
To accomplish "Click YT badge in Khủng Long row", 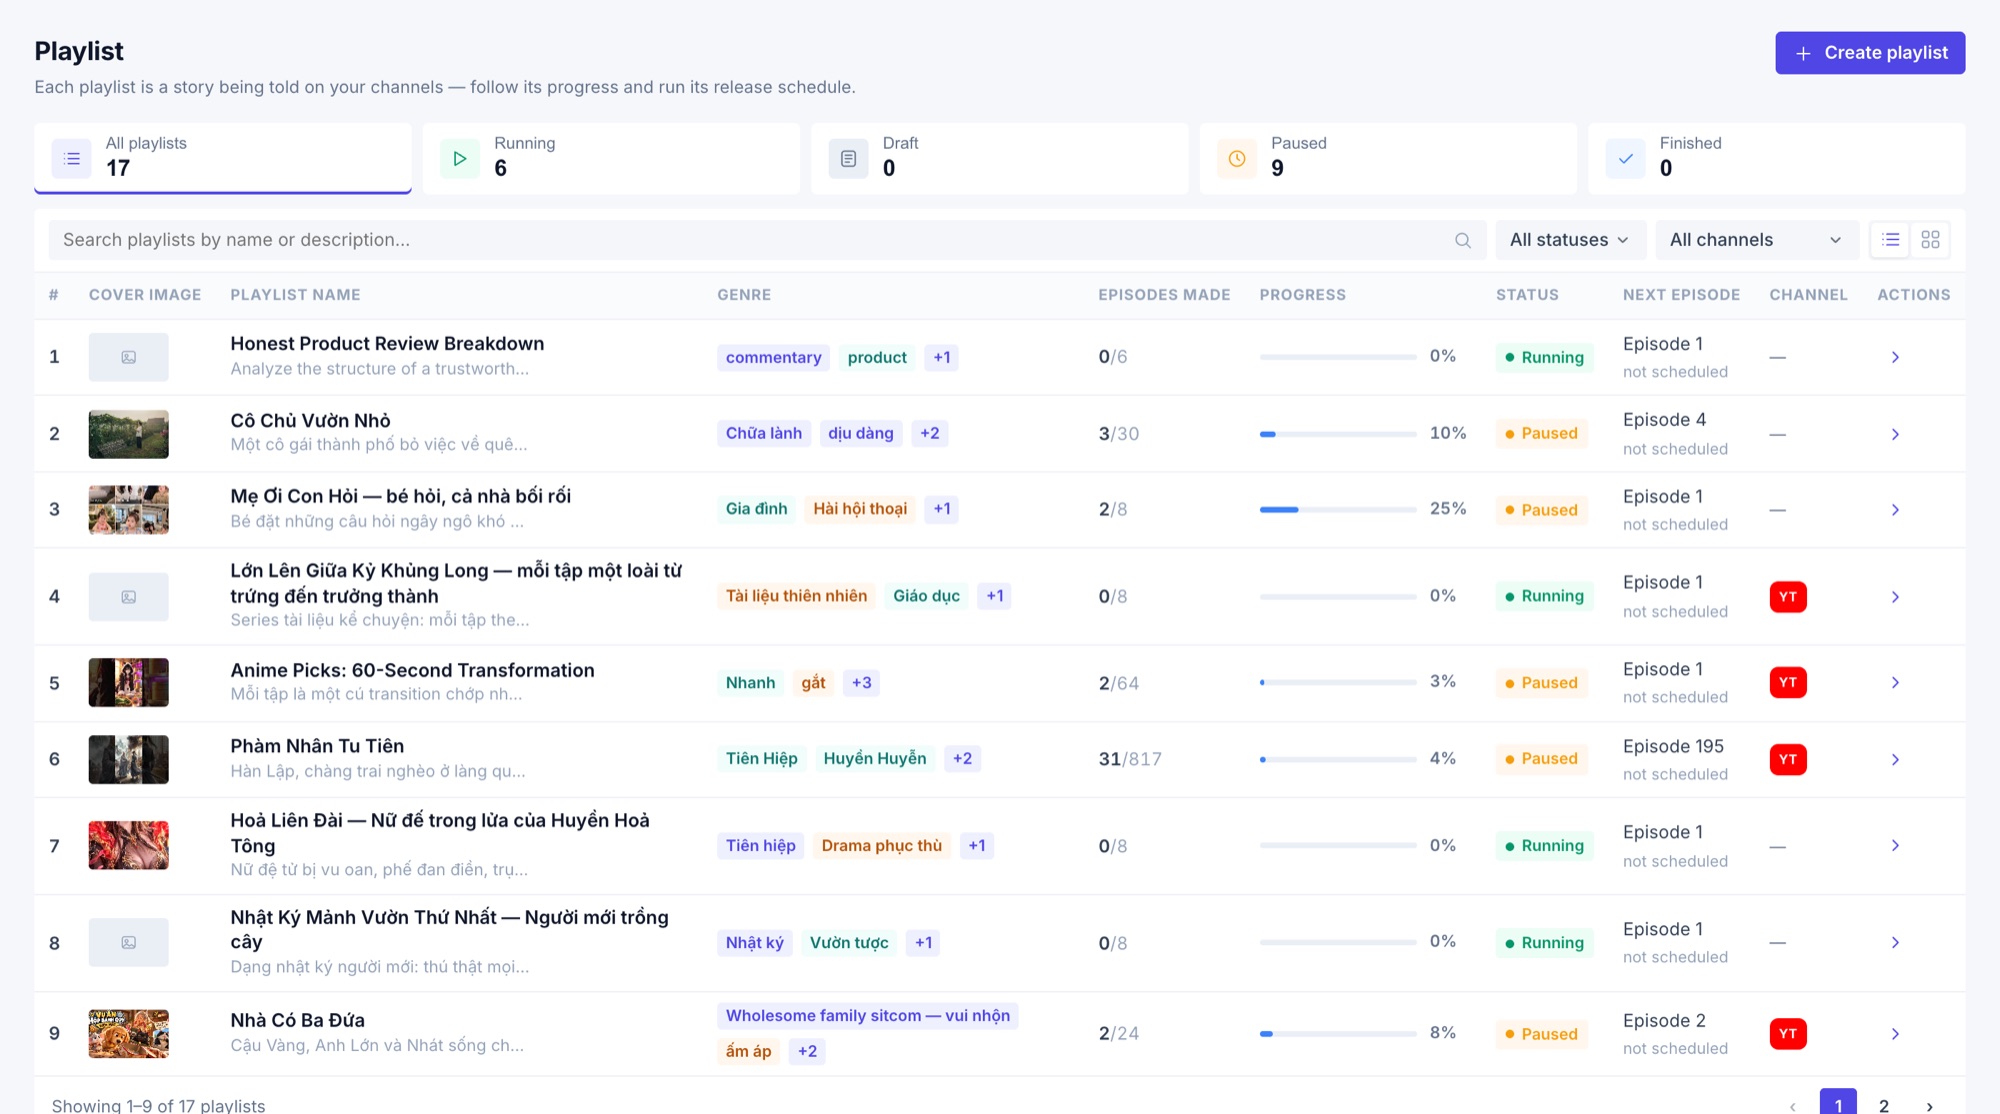I will (1788, 597).
